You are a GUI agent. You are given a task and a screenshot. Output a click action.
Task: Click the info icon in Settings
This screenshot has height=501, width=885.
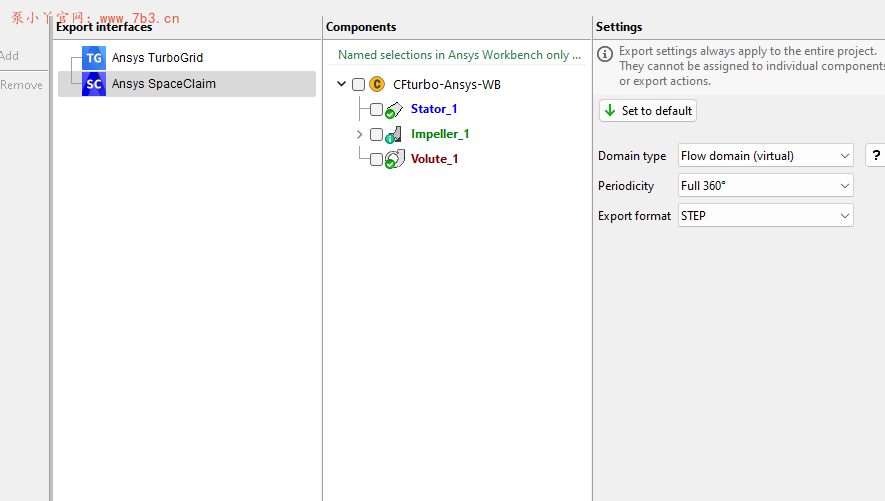pyautogui.click(x=605, y=53)
